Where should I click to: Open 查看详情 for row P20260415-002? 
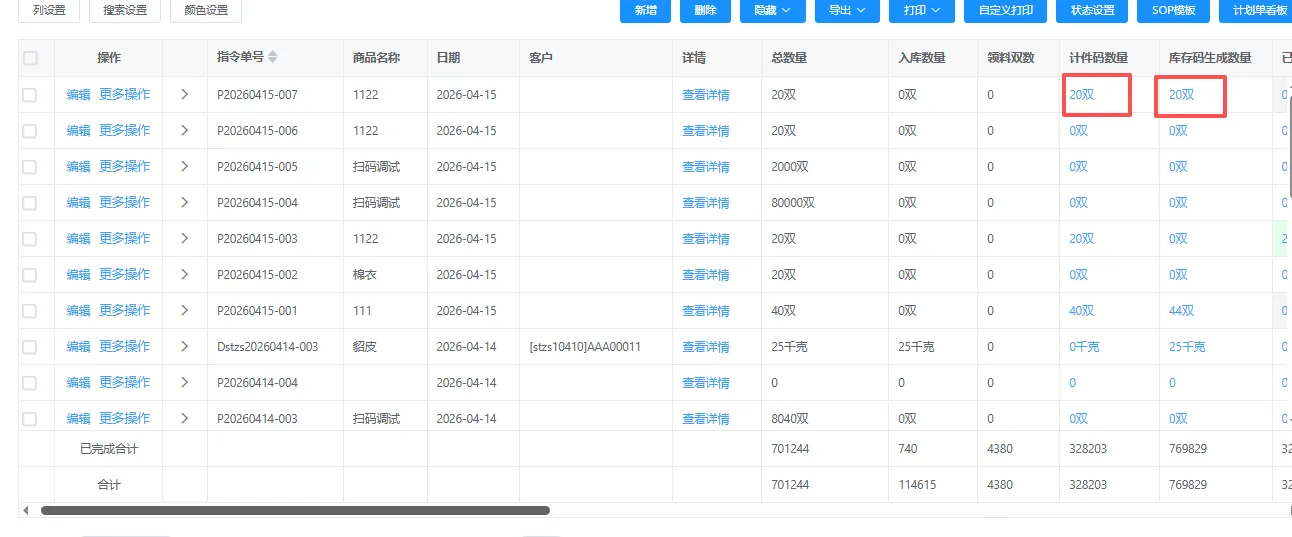pos(705,275)
